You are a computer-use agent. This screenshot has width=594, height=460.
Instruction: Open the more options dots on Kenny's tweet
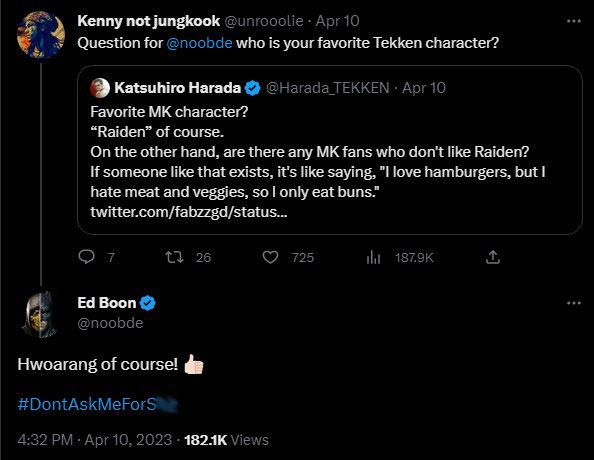pos(574,21)
